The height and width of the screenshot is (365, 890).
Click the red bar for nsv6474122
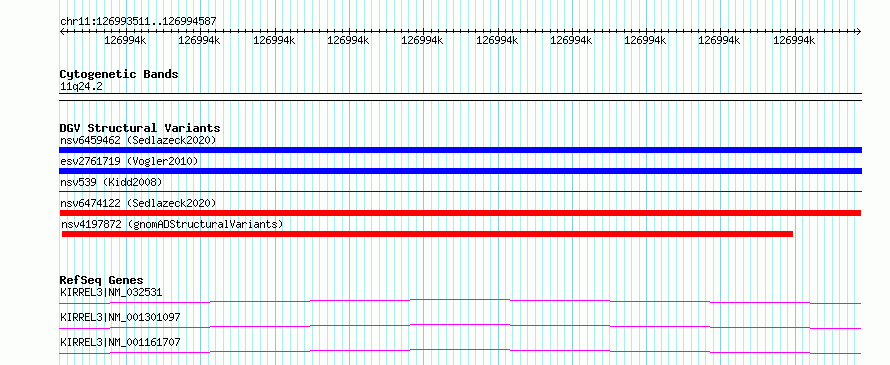click(x=460, y=213)
